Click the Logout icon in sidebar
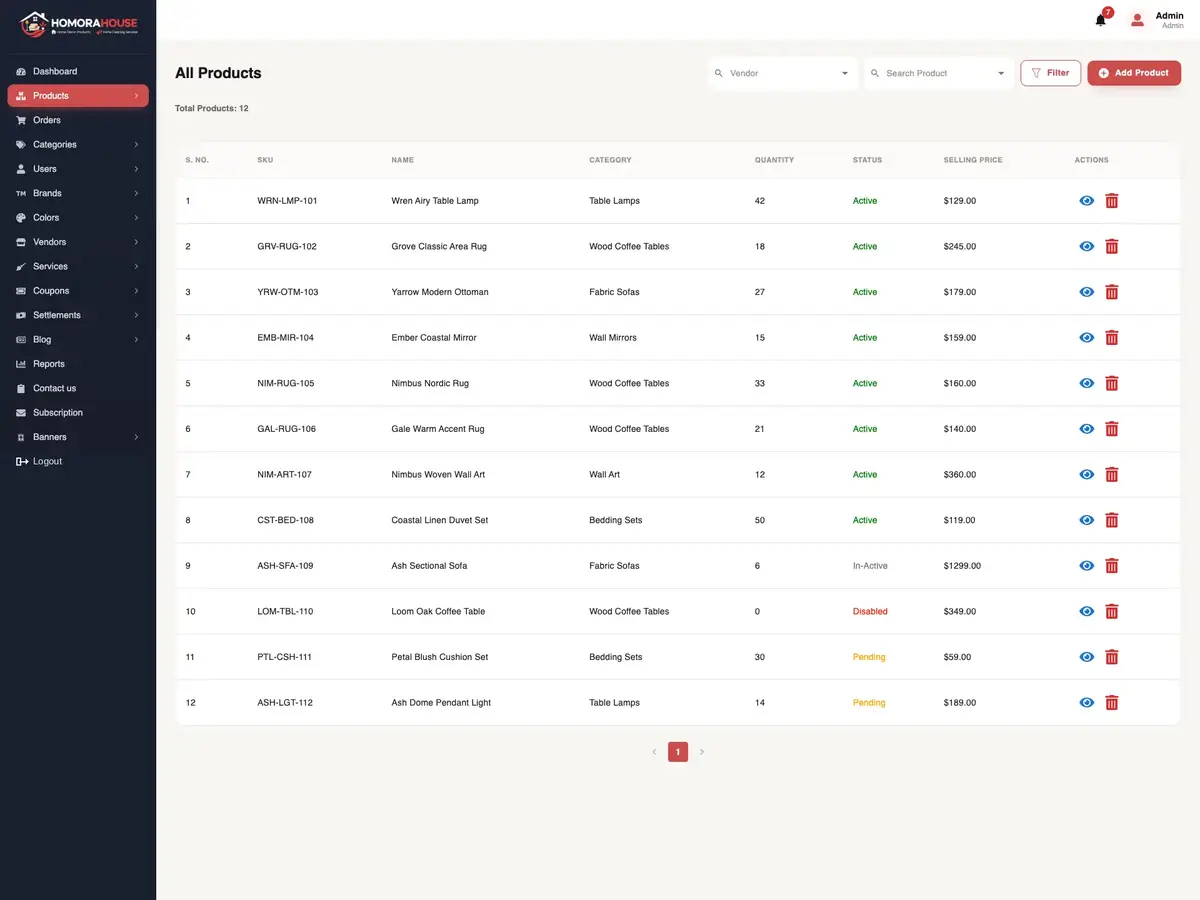Screen dimensions: 1200x900 (x=22, y=462)
